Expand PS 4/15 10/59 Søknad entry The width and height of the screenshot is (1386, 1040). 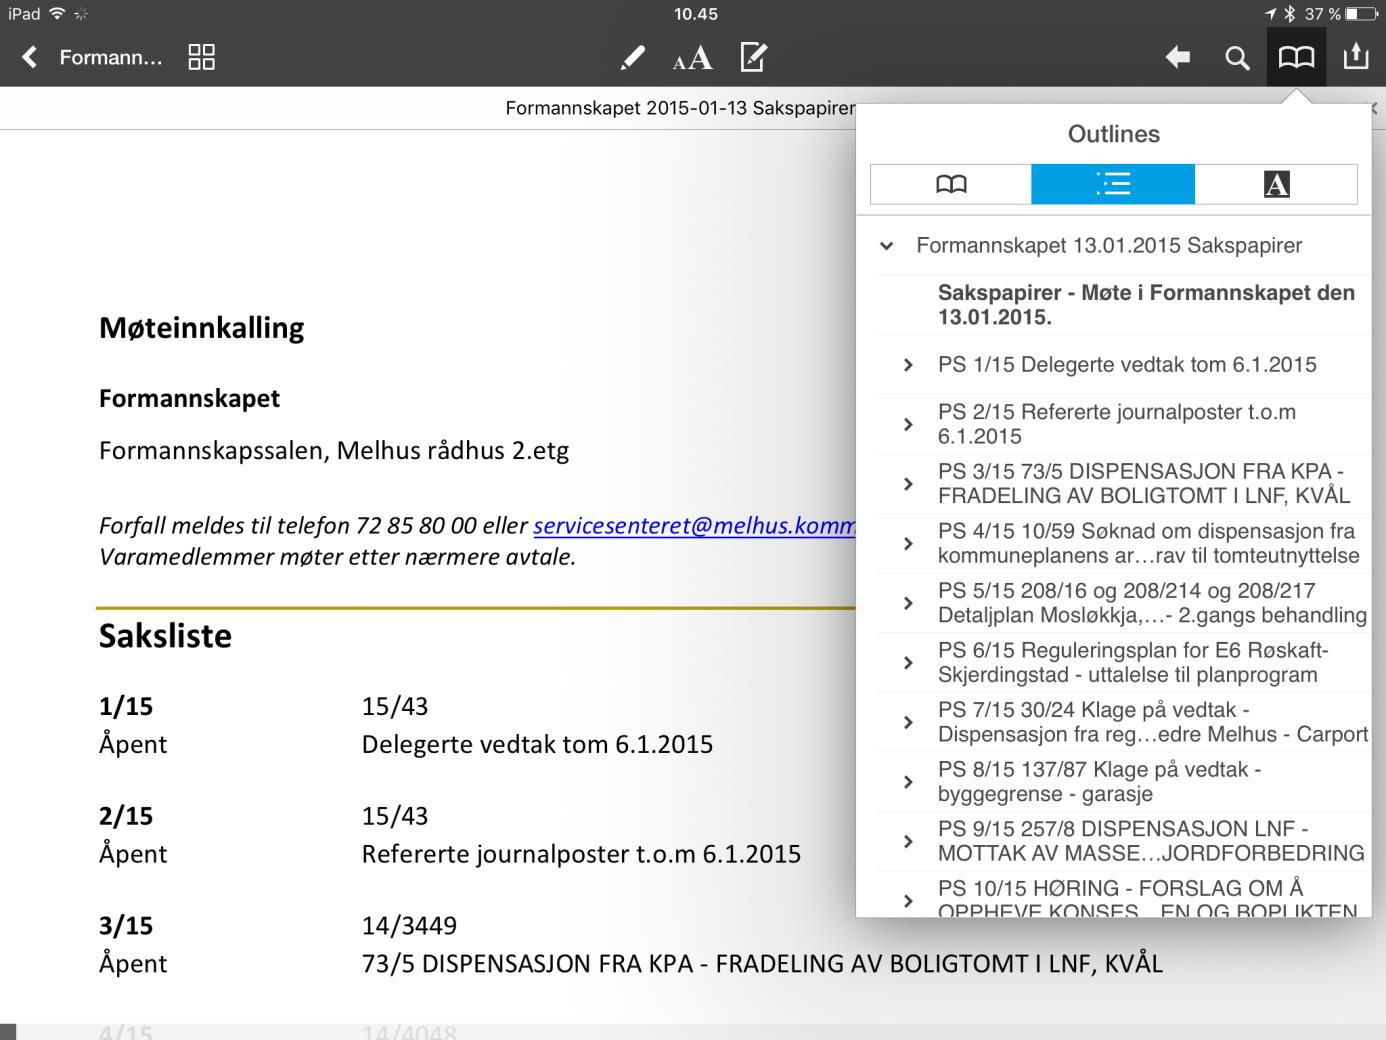point(908,544)
